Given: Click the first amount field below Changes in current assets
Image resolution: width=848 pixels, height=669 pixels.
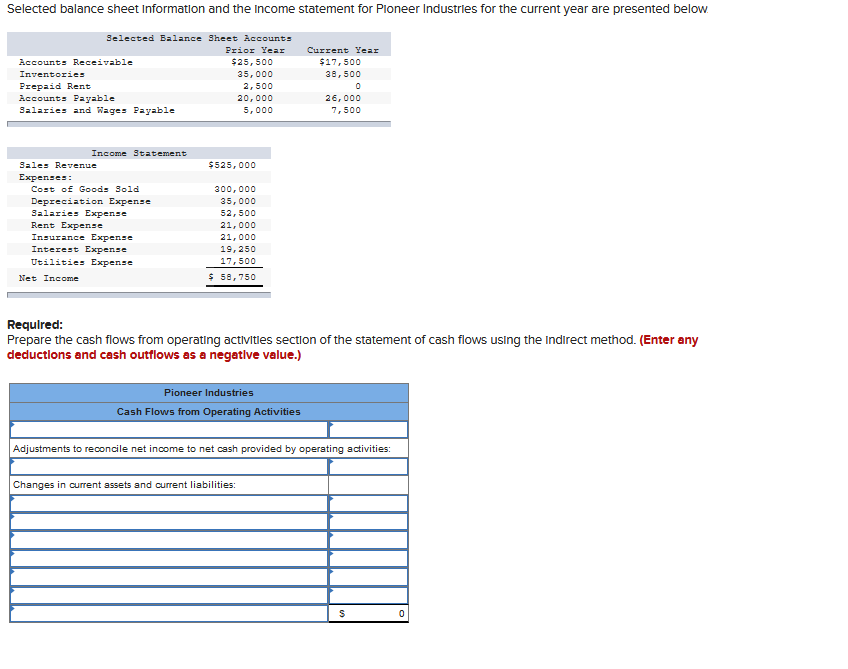Looking at the screenshot, I should (368, 504).
